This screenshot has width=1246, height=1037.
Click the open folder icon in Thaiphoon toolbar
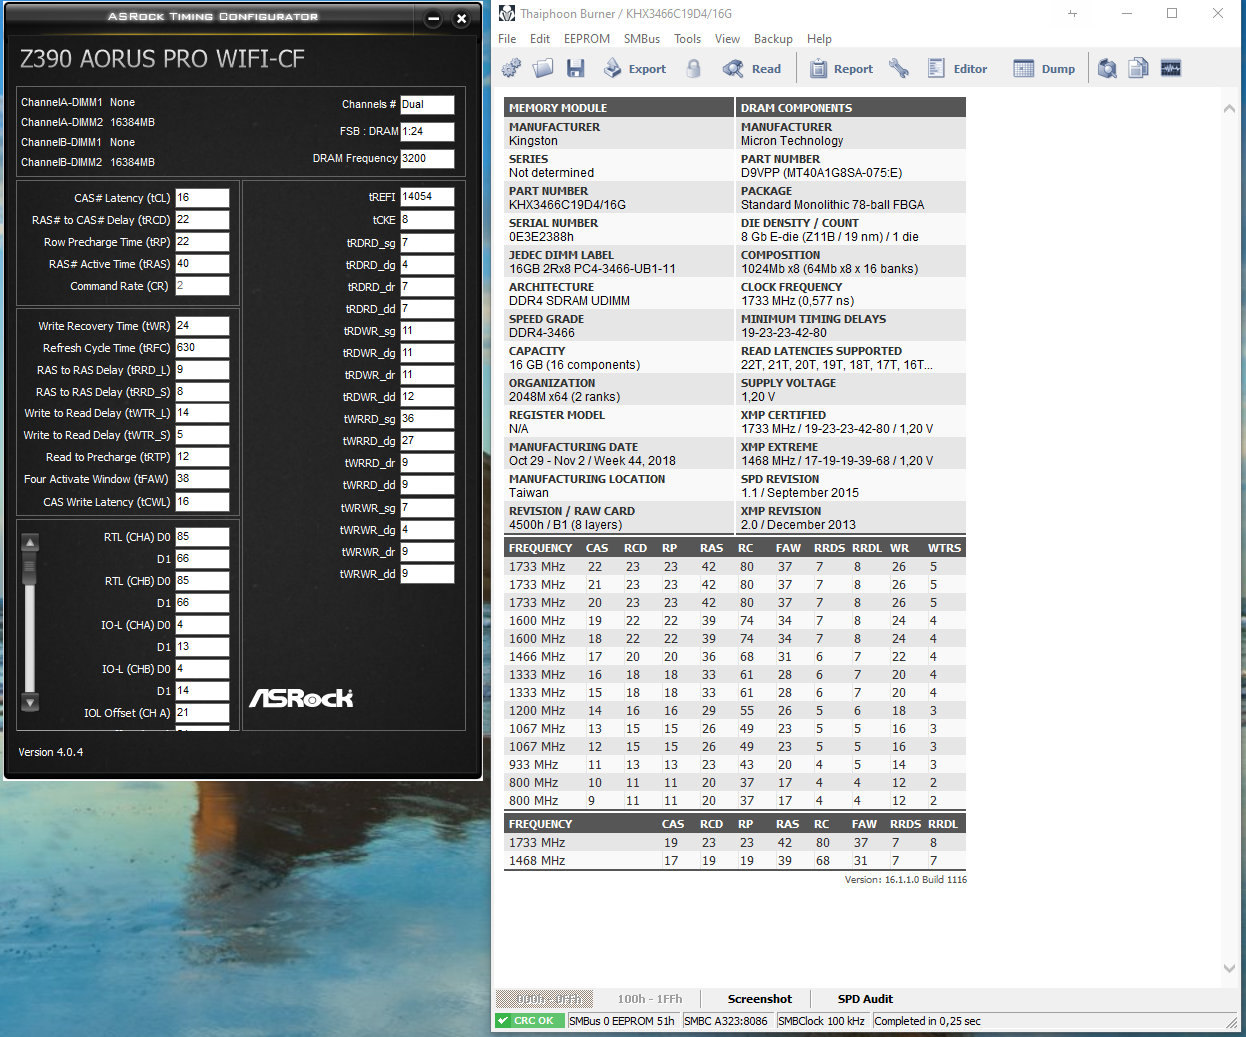click(543, 68)
